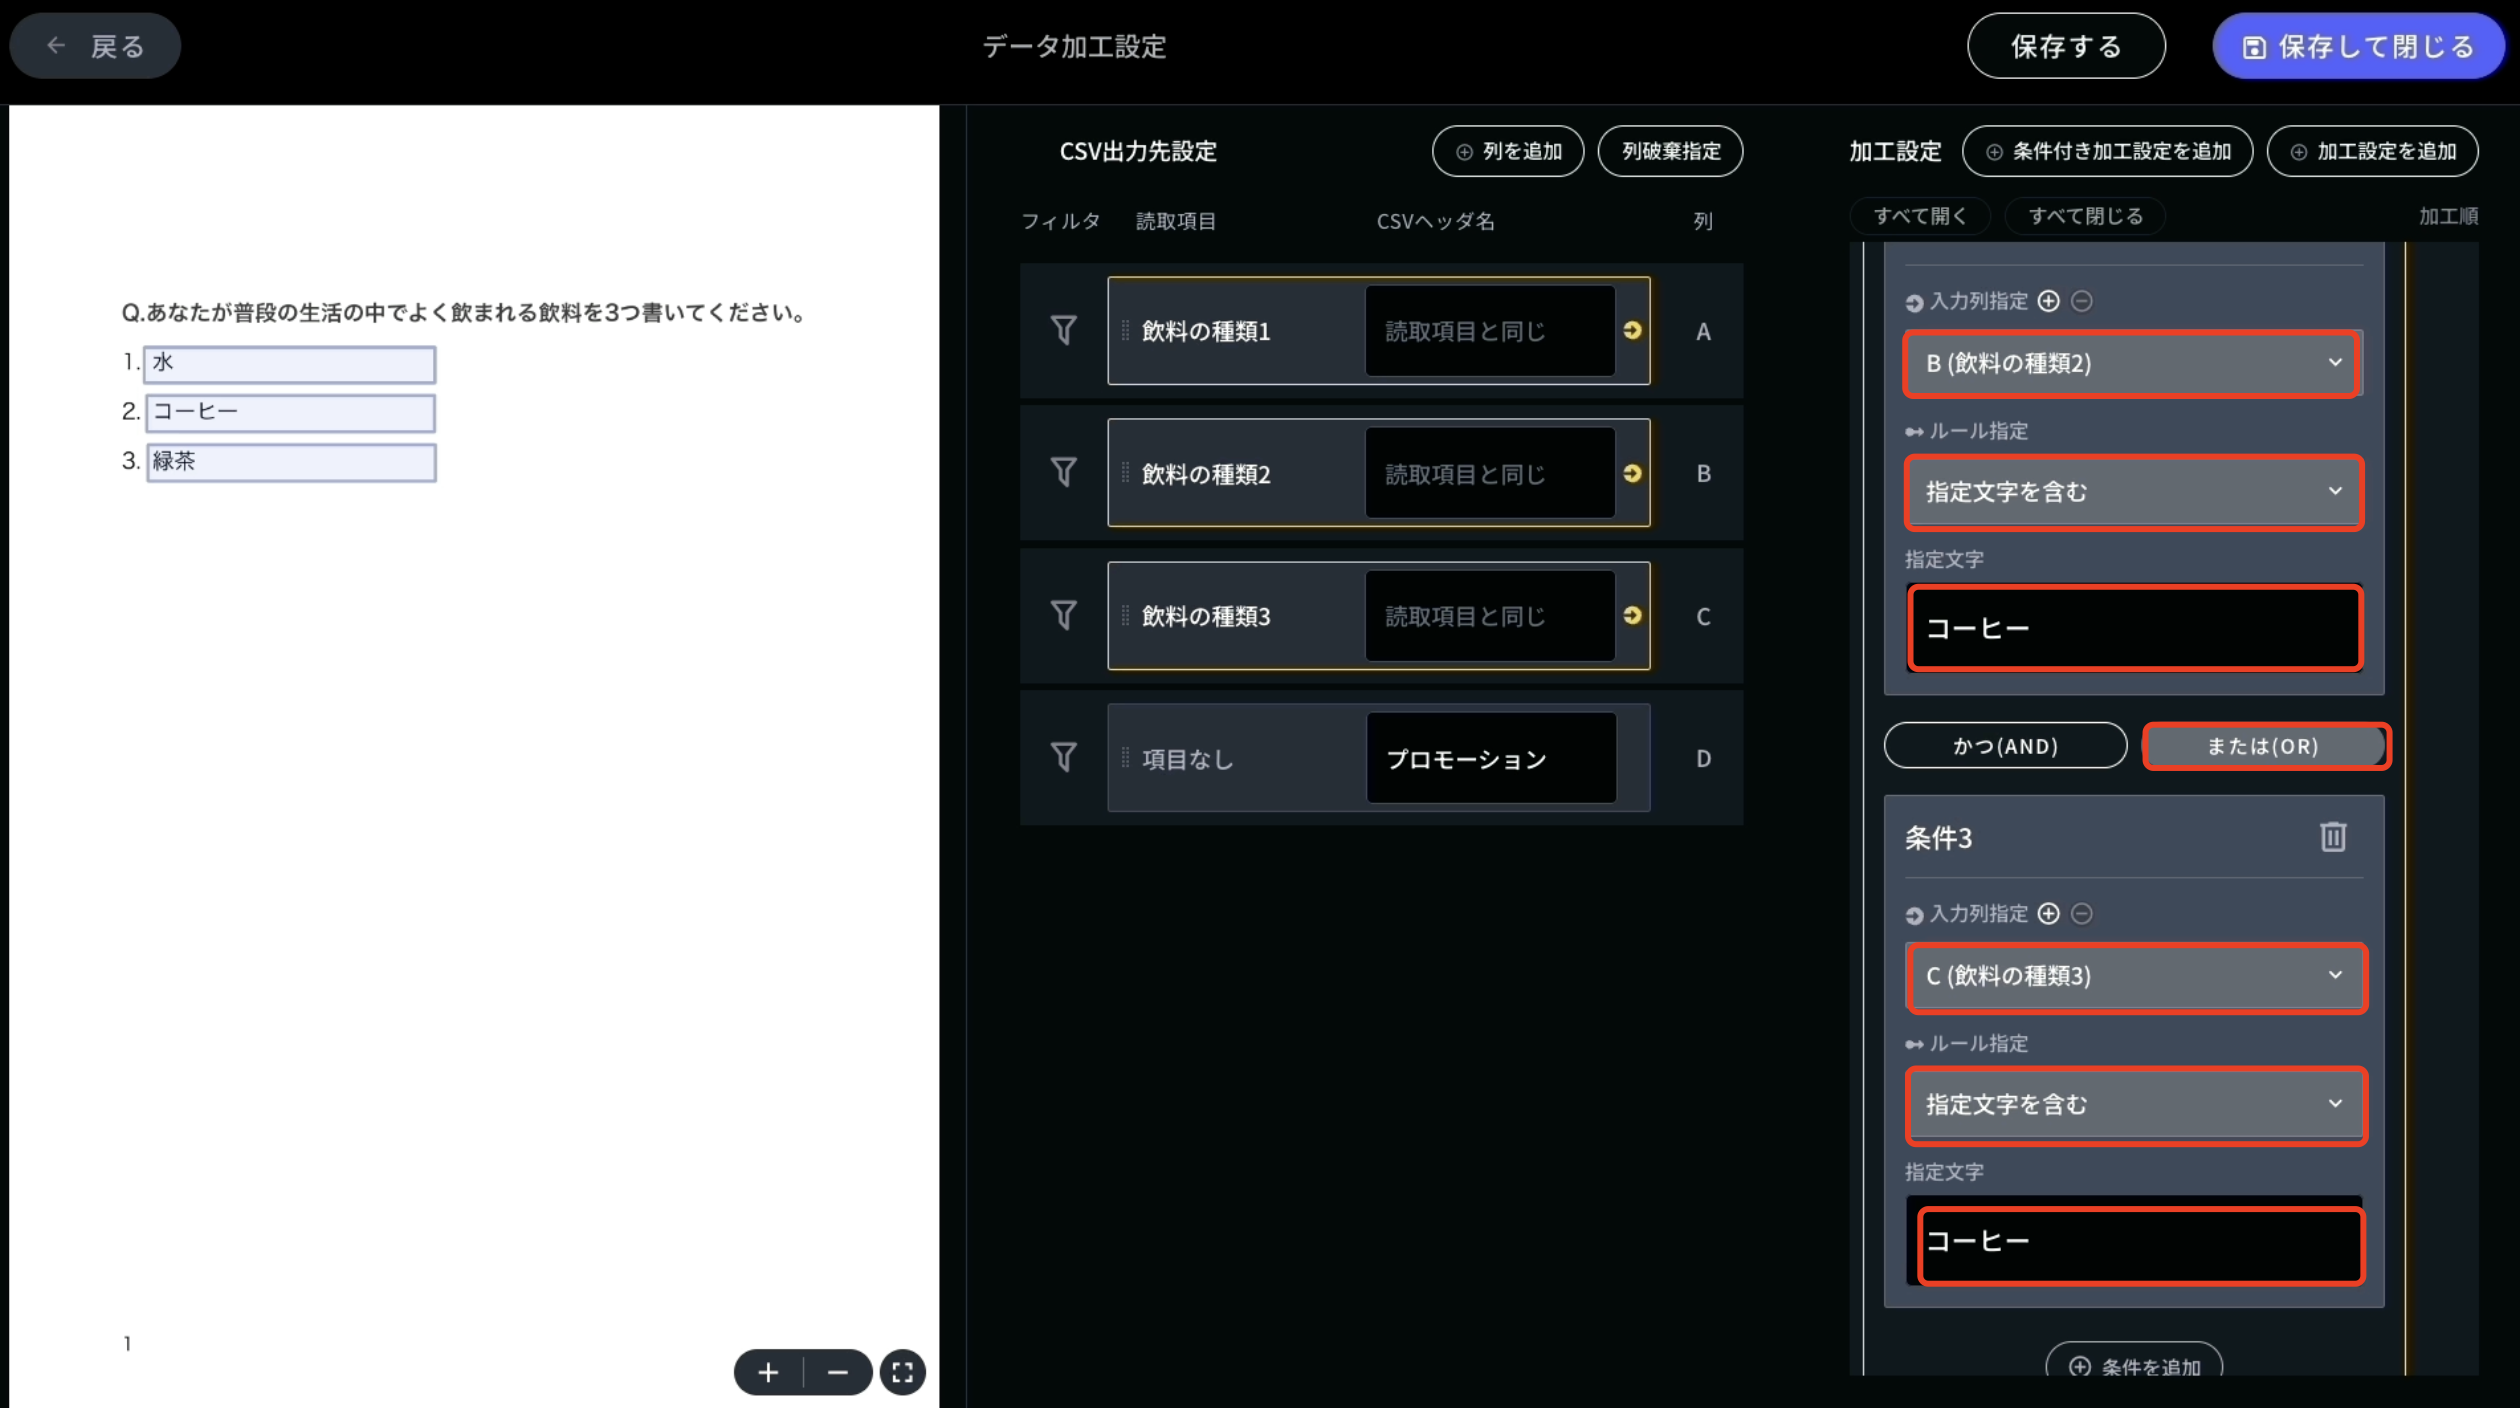Click 条件を追加 to add a condition
2520x1408 pixels.
2136,1365
